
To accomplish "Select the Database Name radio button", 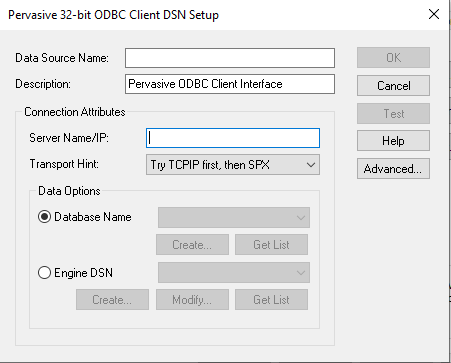I will coord(44,217).
